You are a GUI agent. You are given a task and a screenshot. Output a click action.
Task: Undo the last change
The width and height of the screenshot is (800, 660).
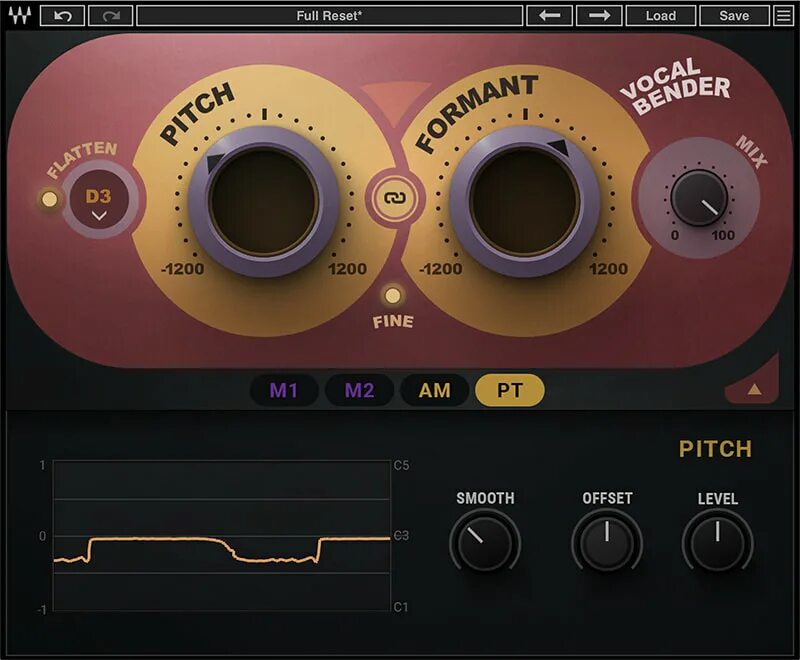[62, 16]
